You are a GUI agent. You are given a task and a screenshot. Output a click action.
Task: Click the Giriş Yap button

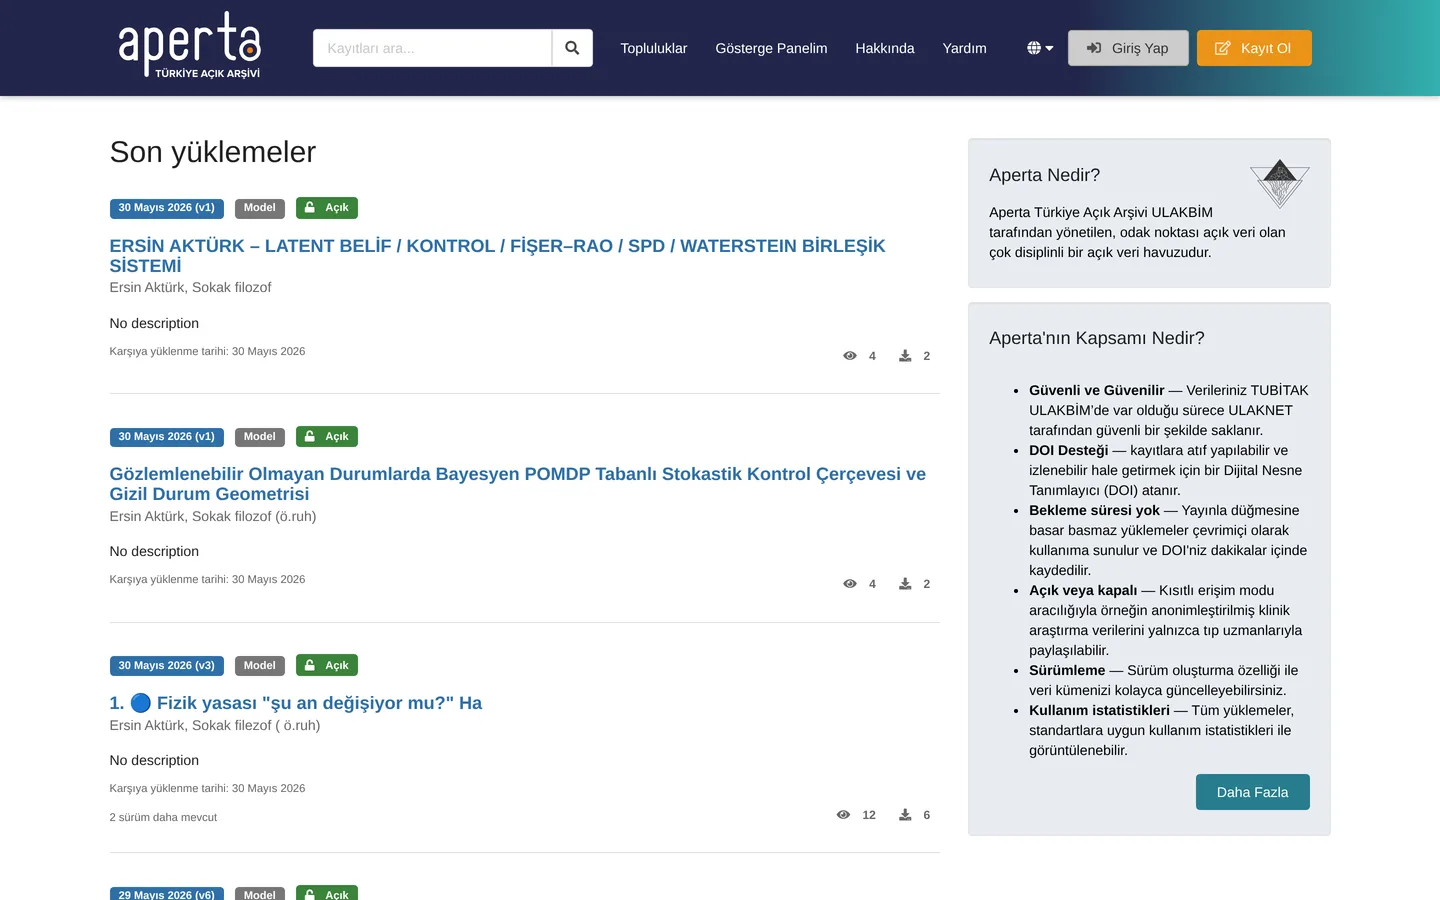click(1128, 48)
